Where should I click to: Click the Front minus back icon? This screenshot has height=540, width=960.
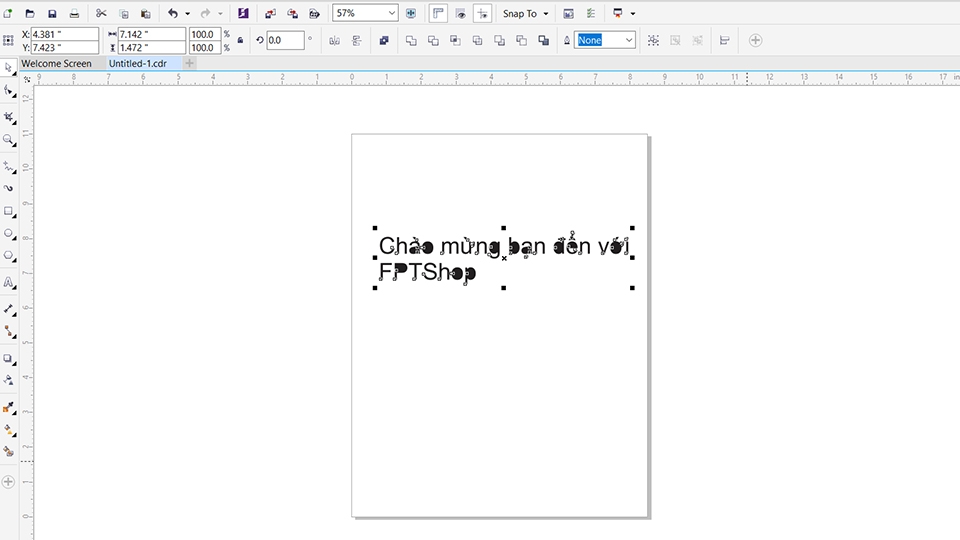click(x=500, y=40)
